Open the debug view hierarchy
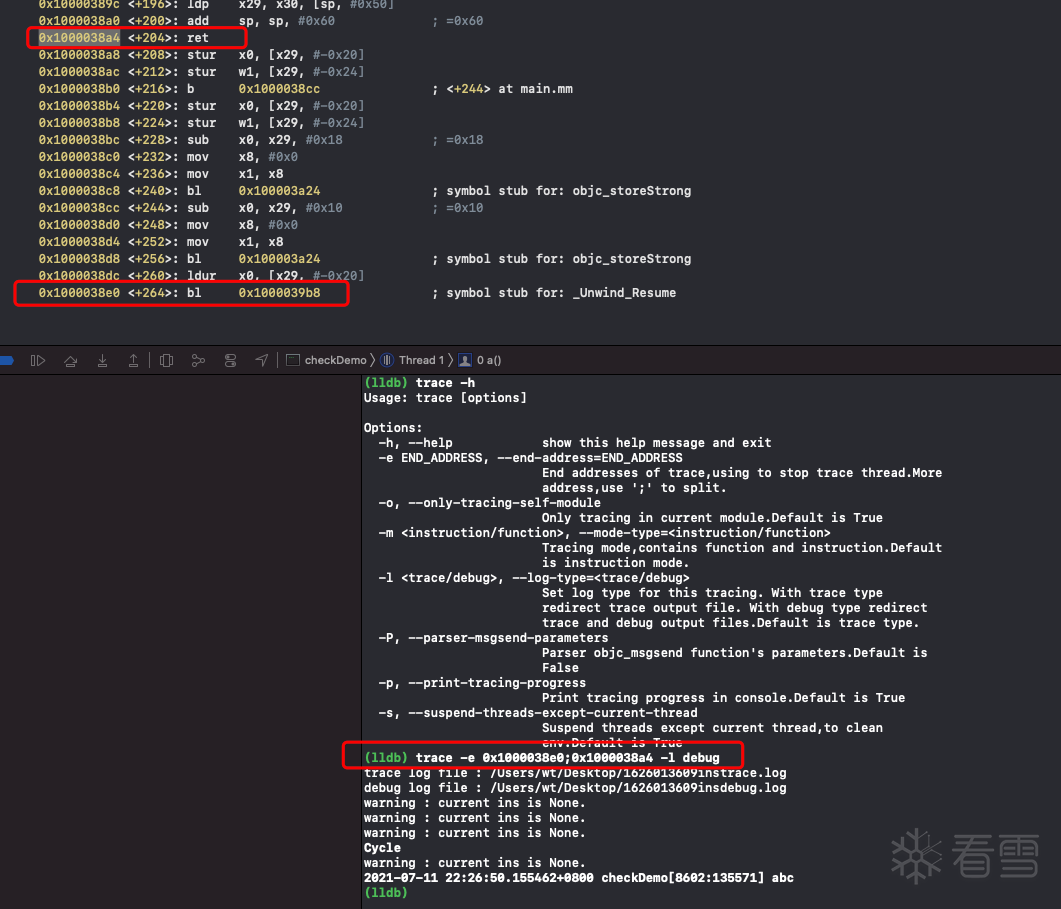The height and width of the screenshot is (909, 1061). pos(167,360)
